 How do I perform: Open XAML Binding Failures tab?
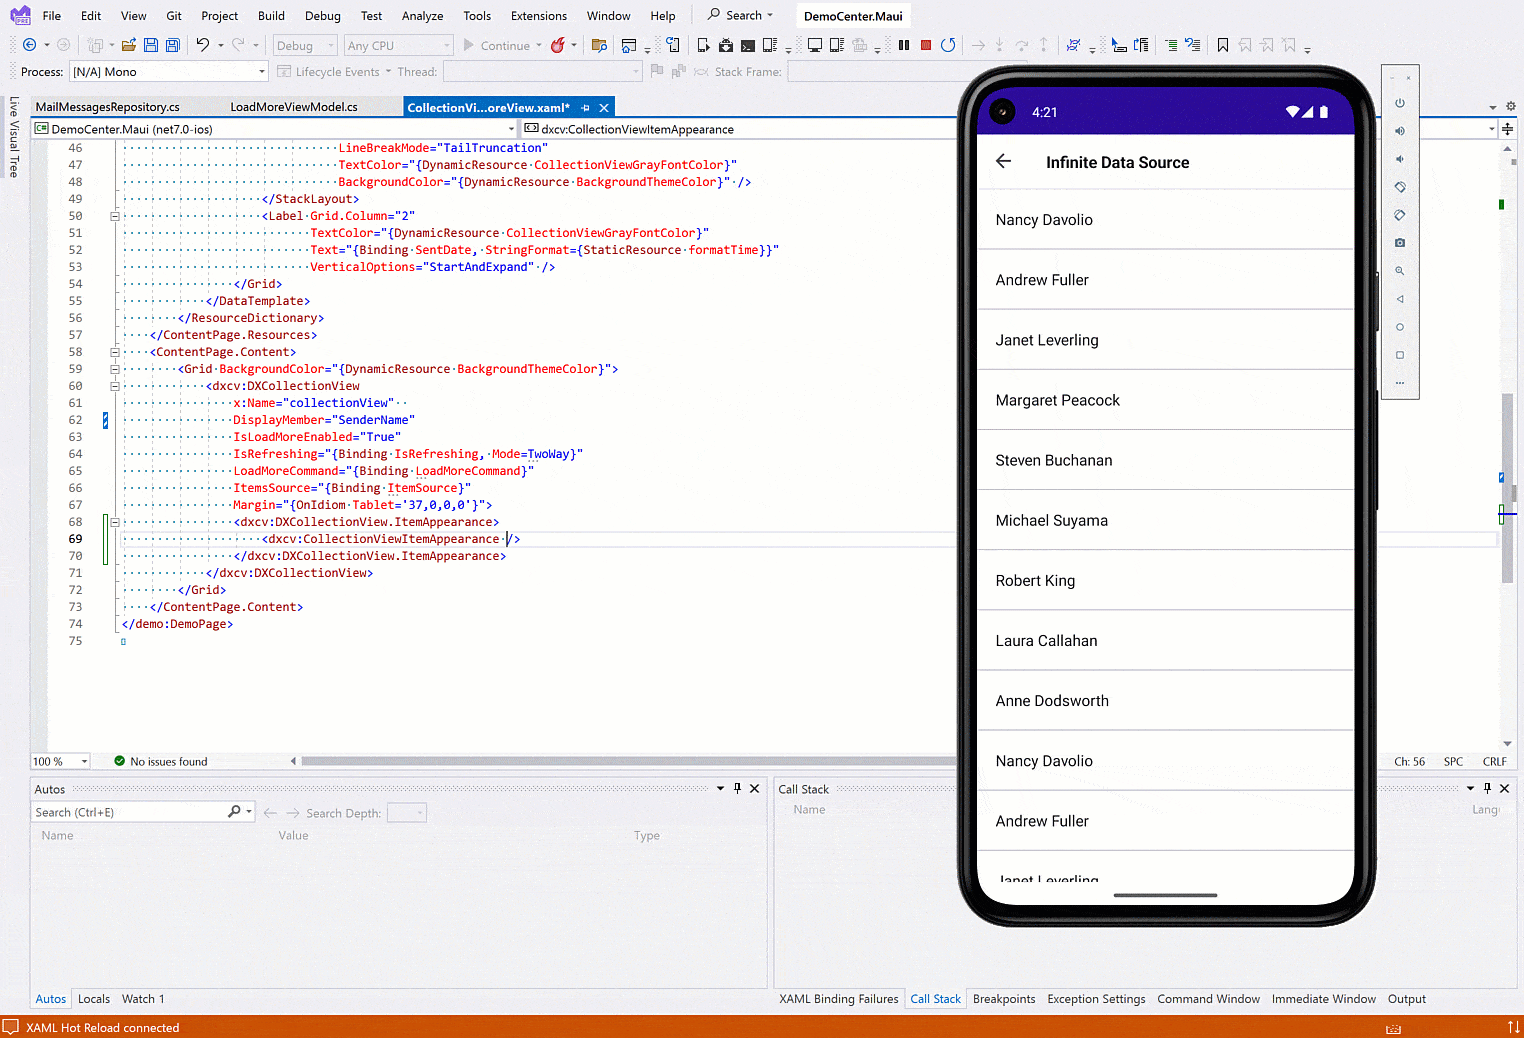(x=839, y=999)
